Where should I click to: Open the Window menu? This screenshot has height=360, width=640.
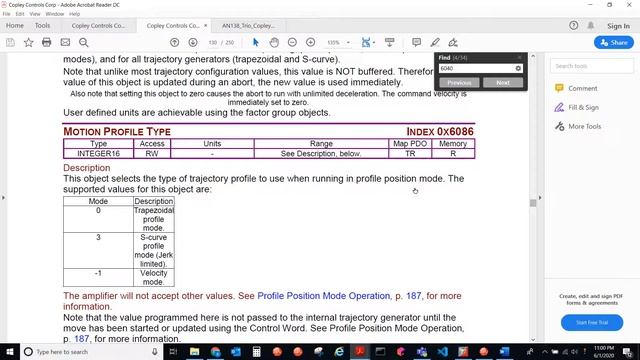(x=54, y=14)
